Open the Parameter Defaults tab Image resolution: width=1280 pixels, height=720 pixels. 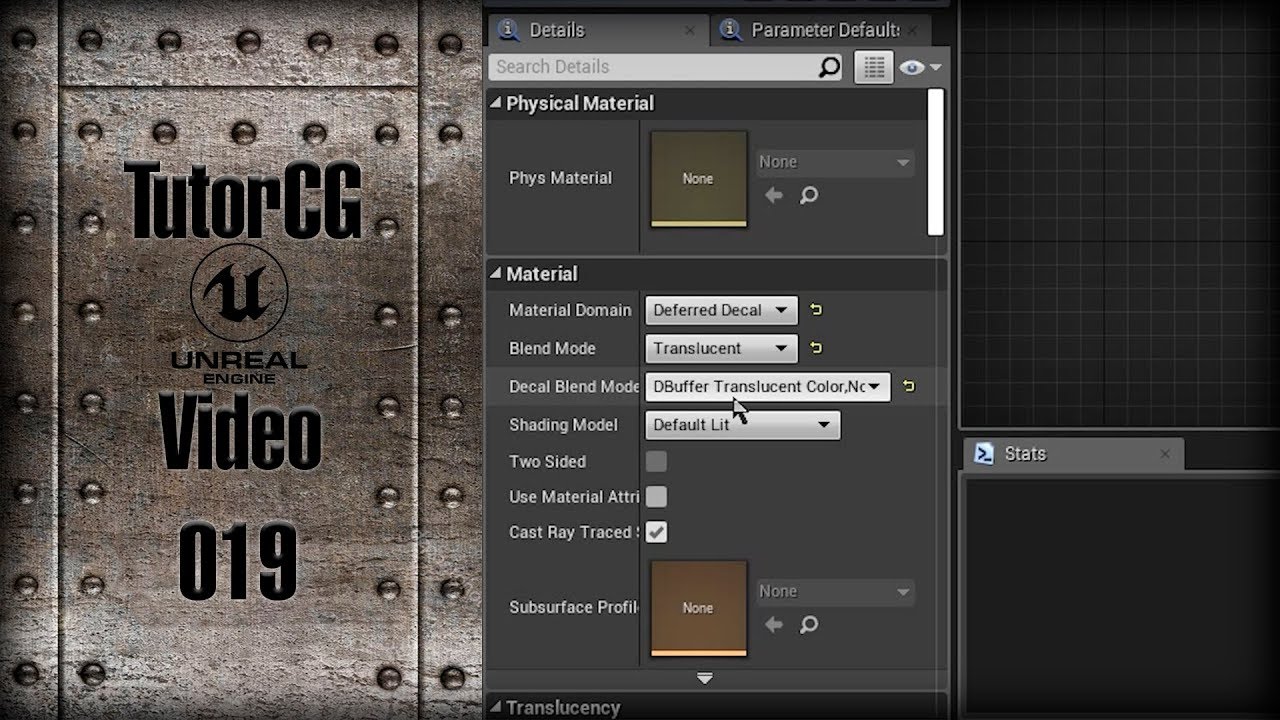(x=822, y=30)
